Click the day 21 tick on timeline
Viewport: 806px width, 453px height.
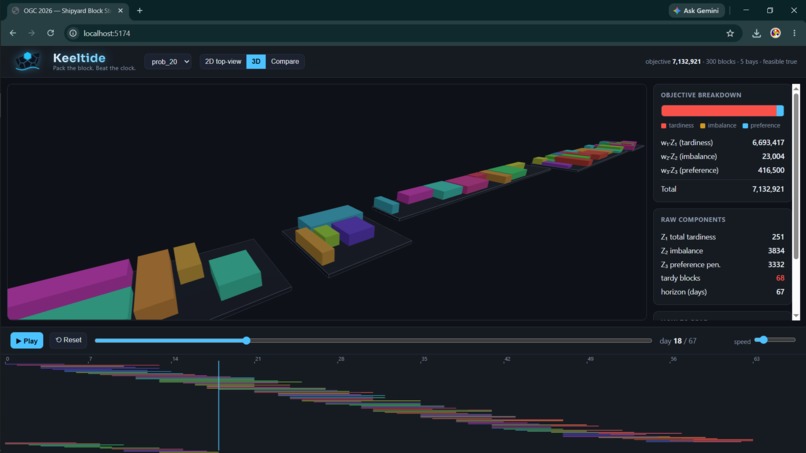[258, 359]
